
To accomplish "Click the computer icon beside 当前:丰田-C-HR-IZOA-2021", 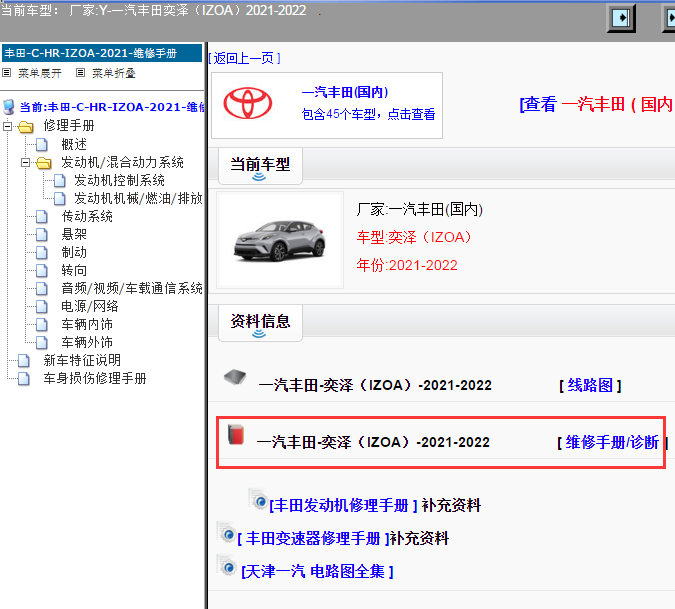I will click(x=9, y=107).
